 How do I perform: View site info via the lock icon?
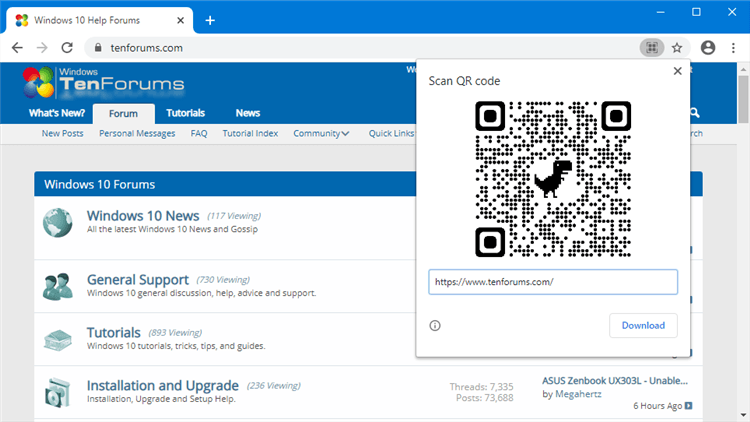coord(98,47)
